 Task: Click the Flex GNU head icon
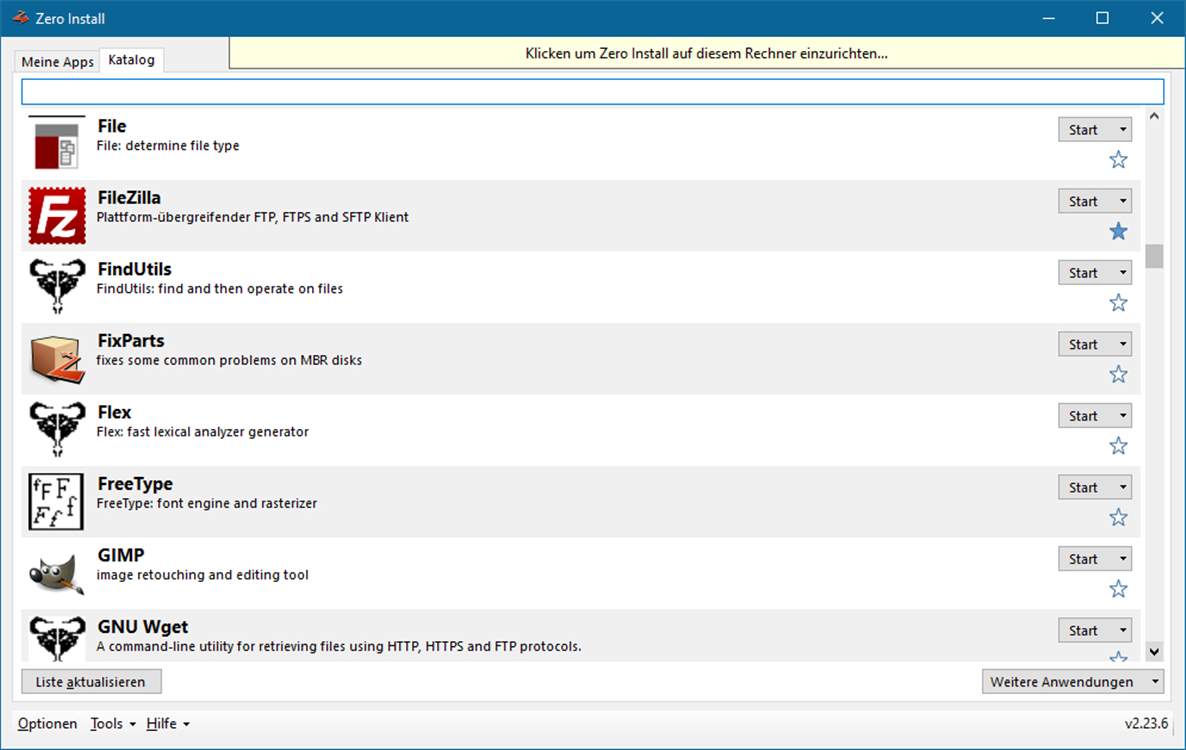57,429
